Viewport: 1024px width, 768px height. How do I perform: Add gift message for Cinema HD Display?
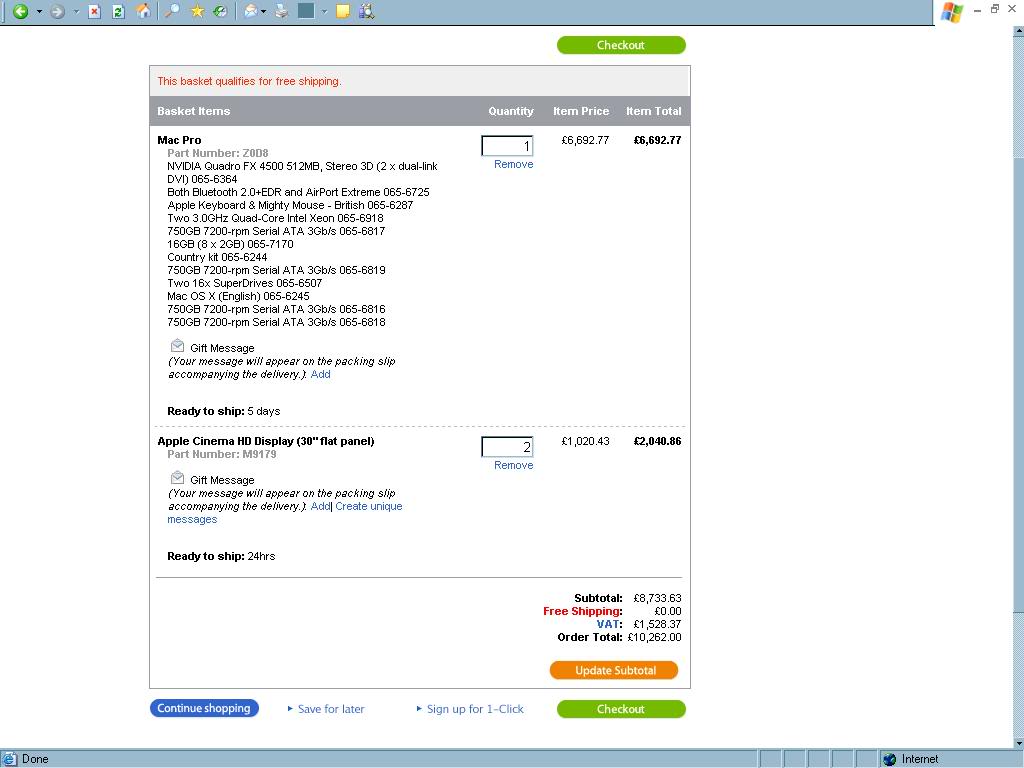[x=321, y=506]
